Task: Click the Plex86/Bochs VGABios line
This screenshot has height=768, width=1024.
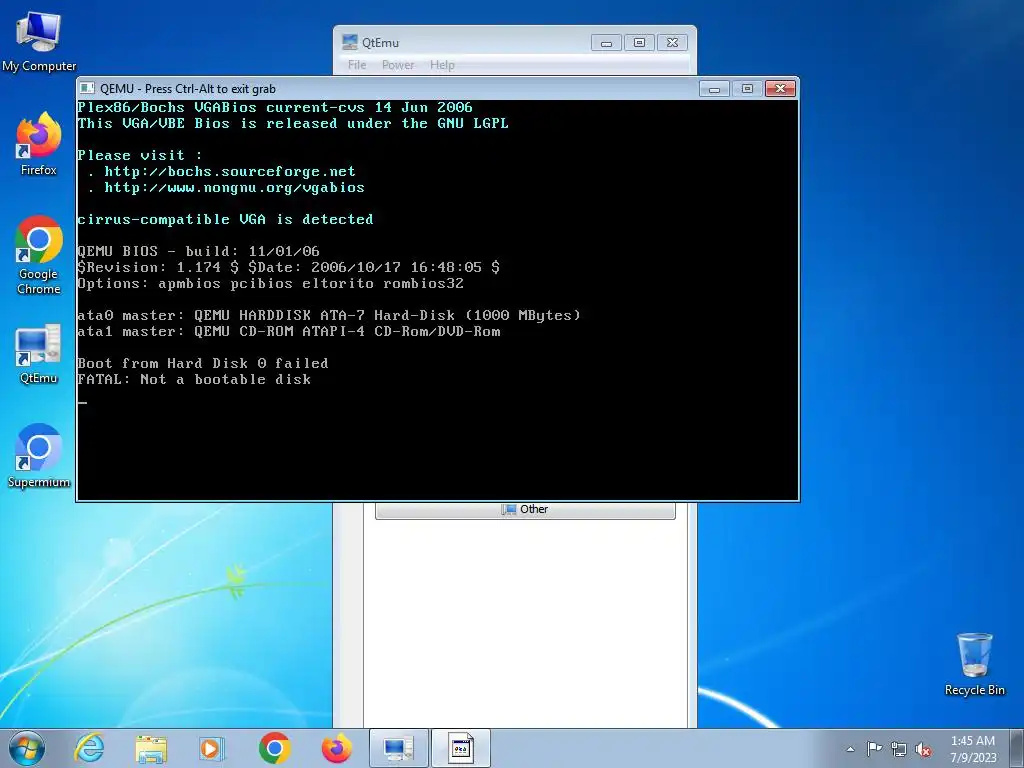Action: tap(275, 107)
